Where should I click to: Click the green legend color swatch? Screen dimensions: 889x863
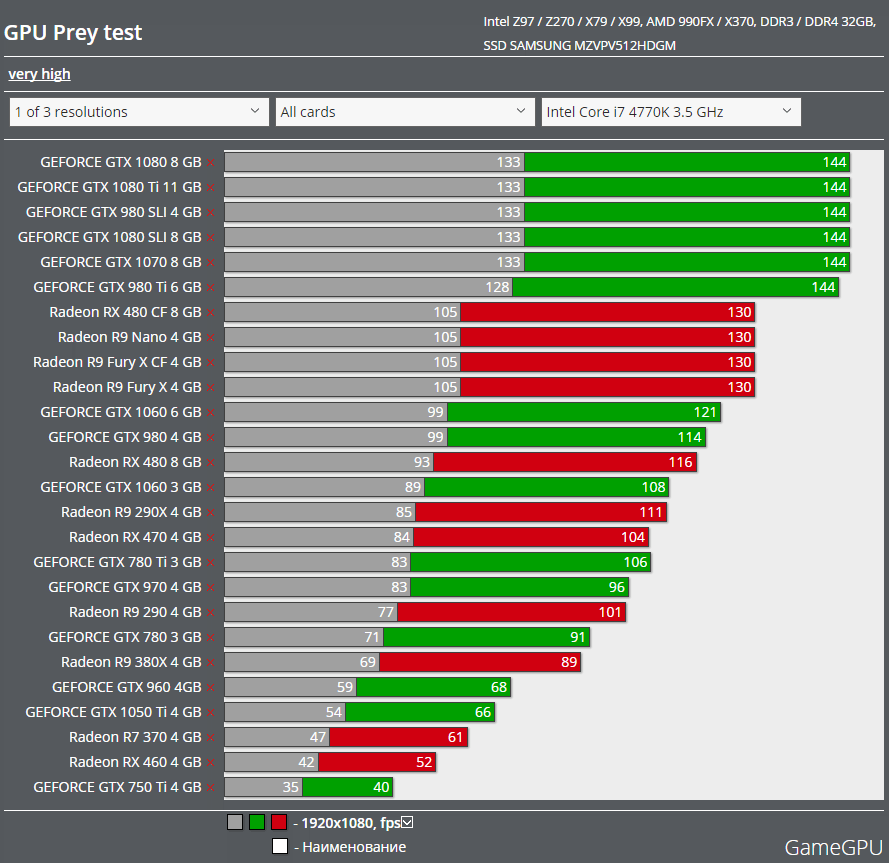257,822
